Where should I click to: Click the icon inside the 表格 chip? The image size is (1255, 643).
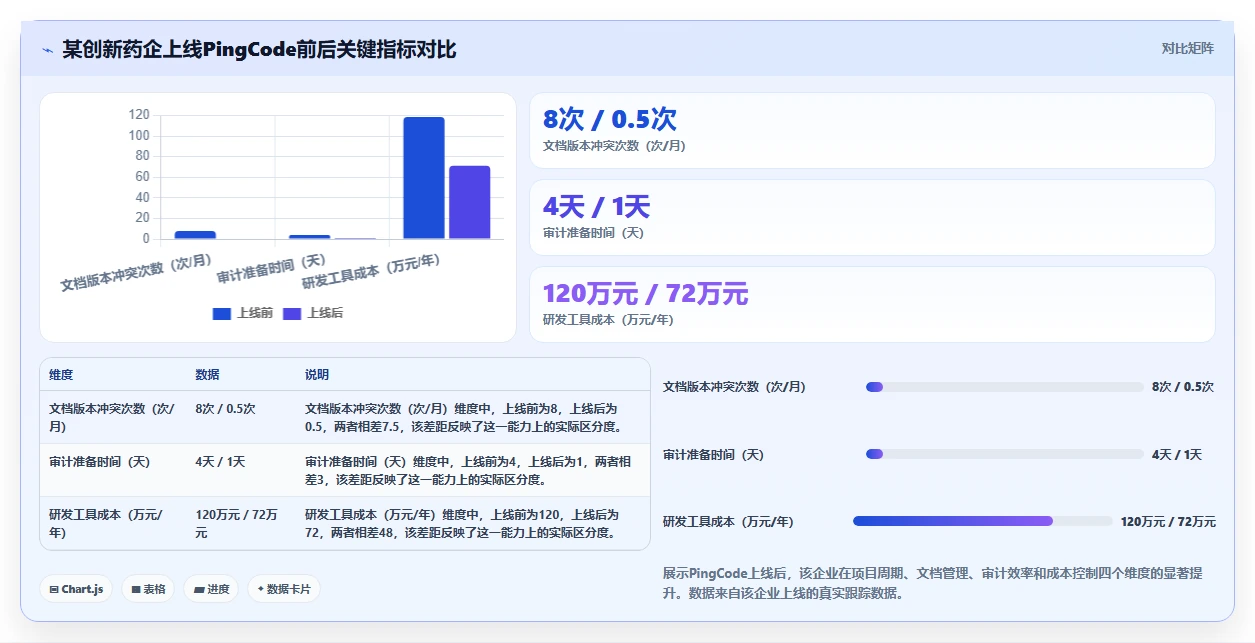coord(136,590)
